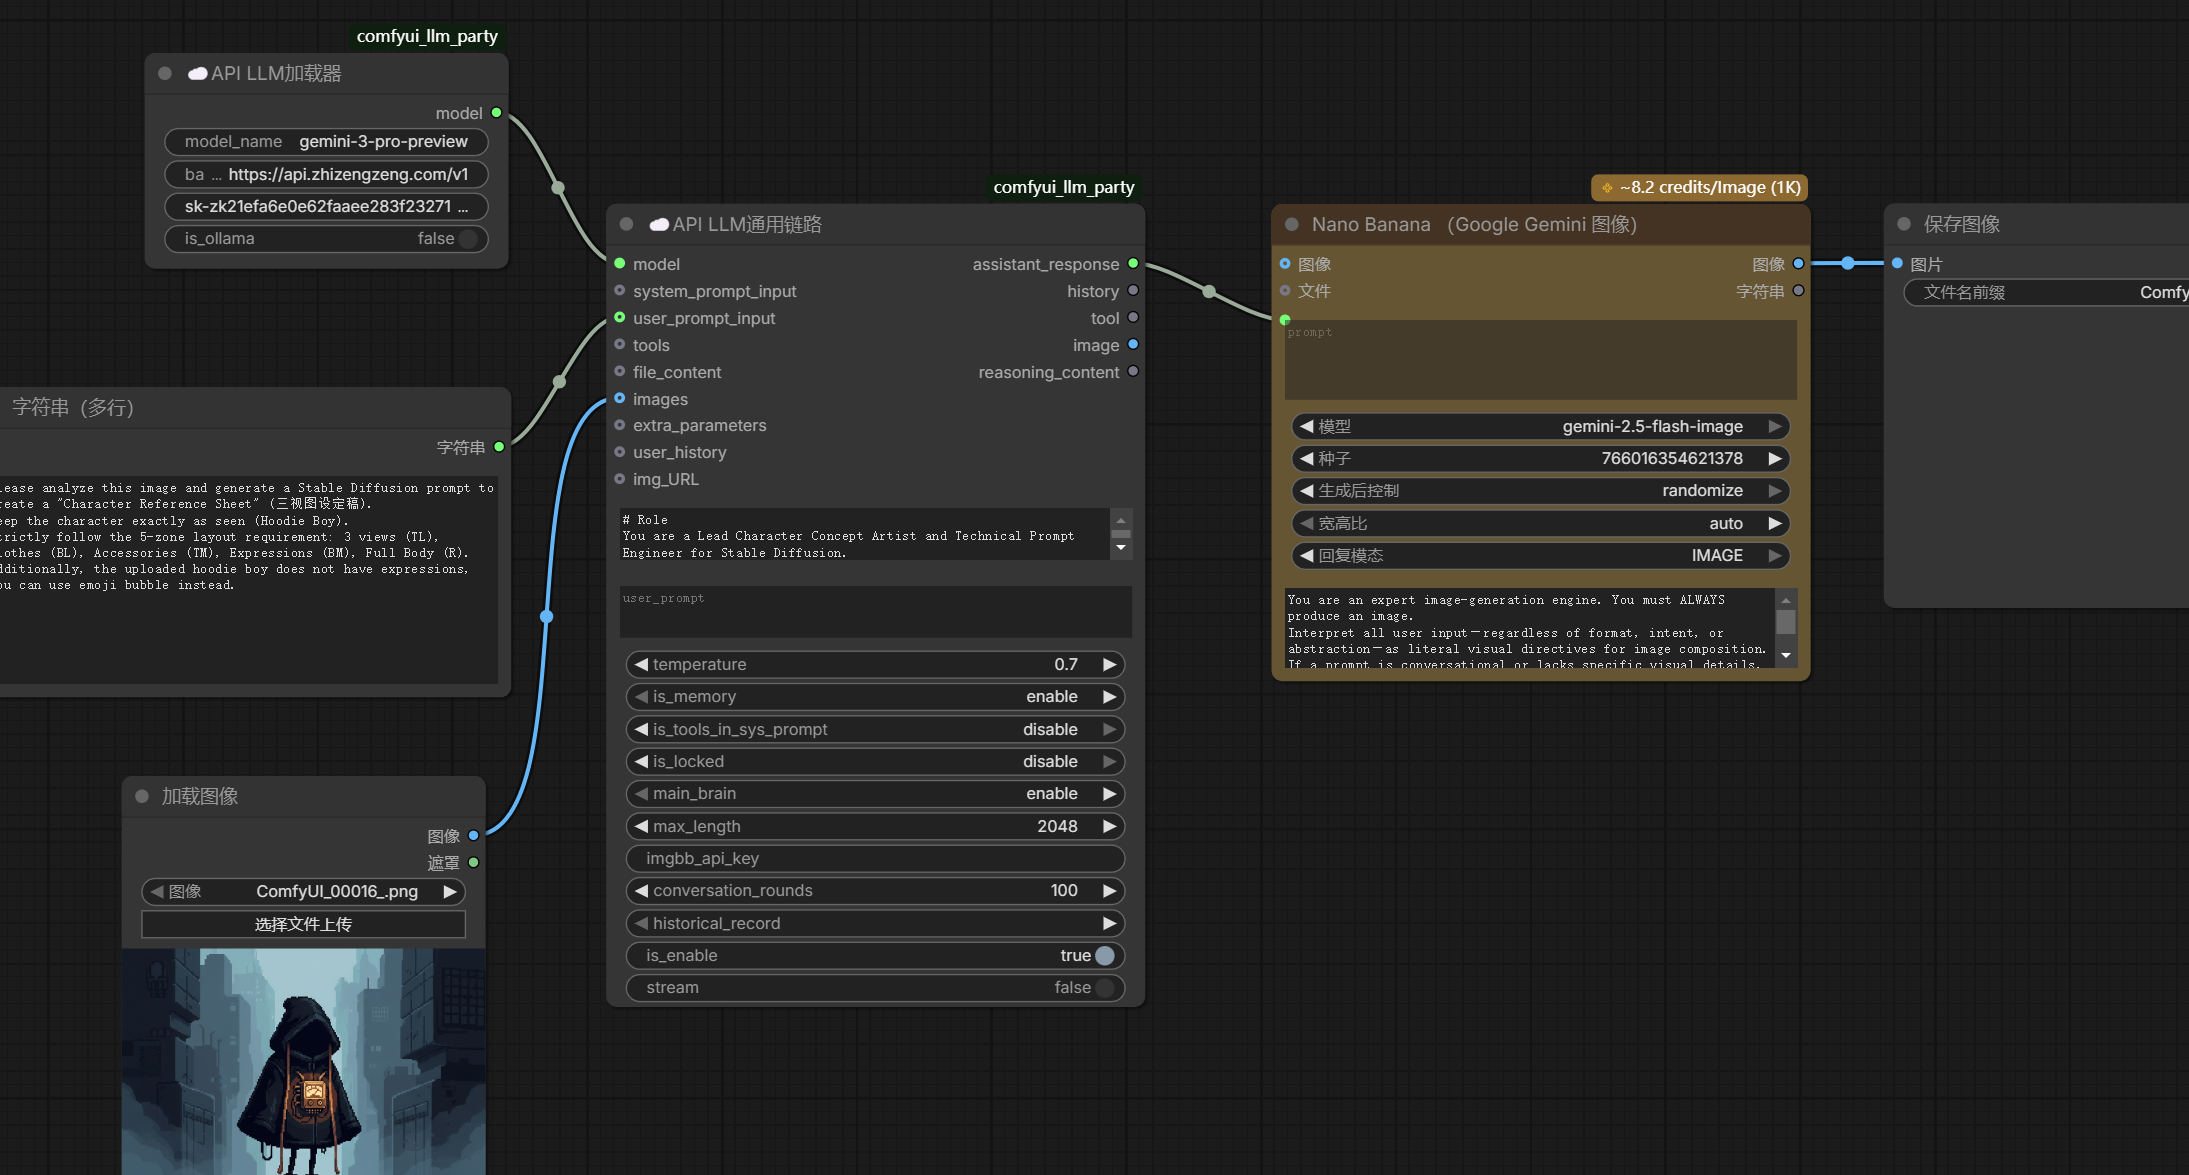Click the temperature 0.7 slider widget

pos(874,664)
